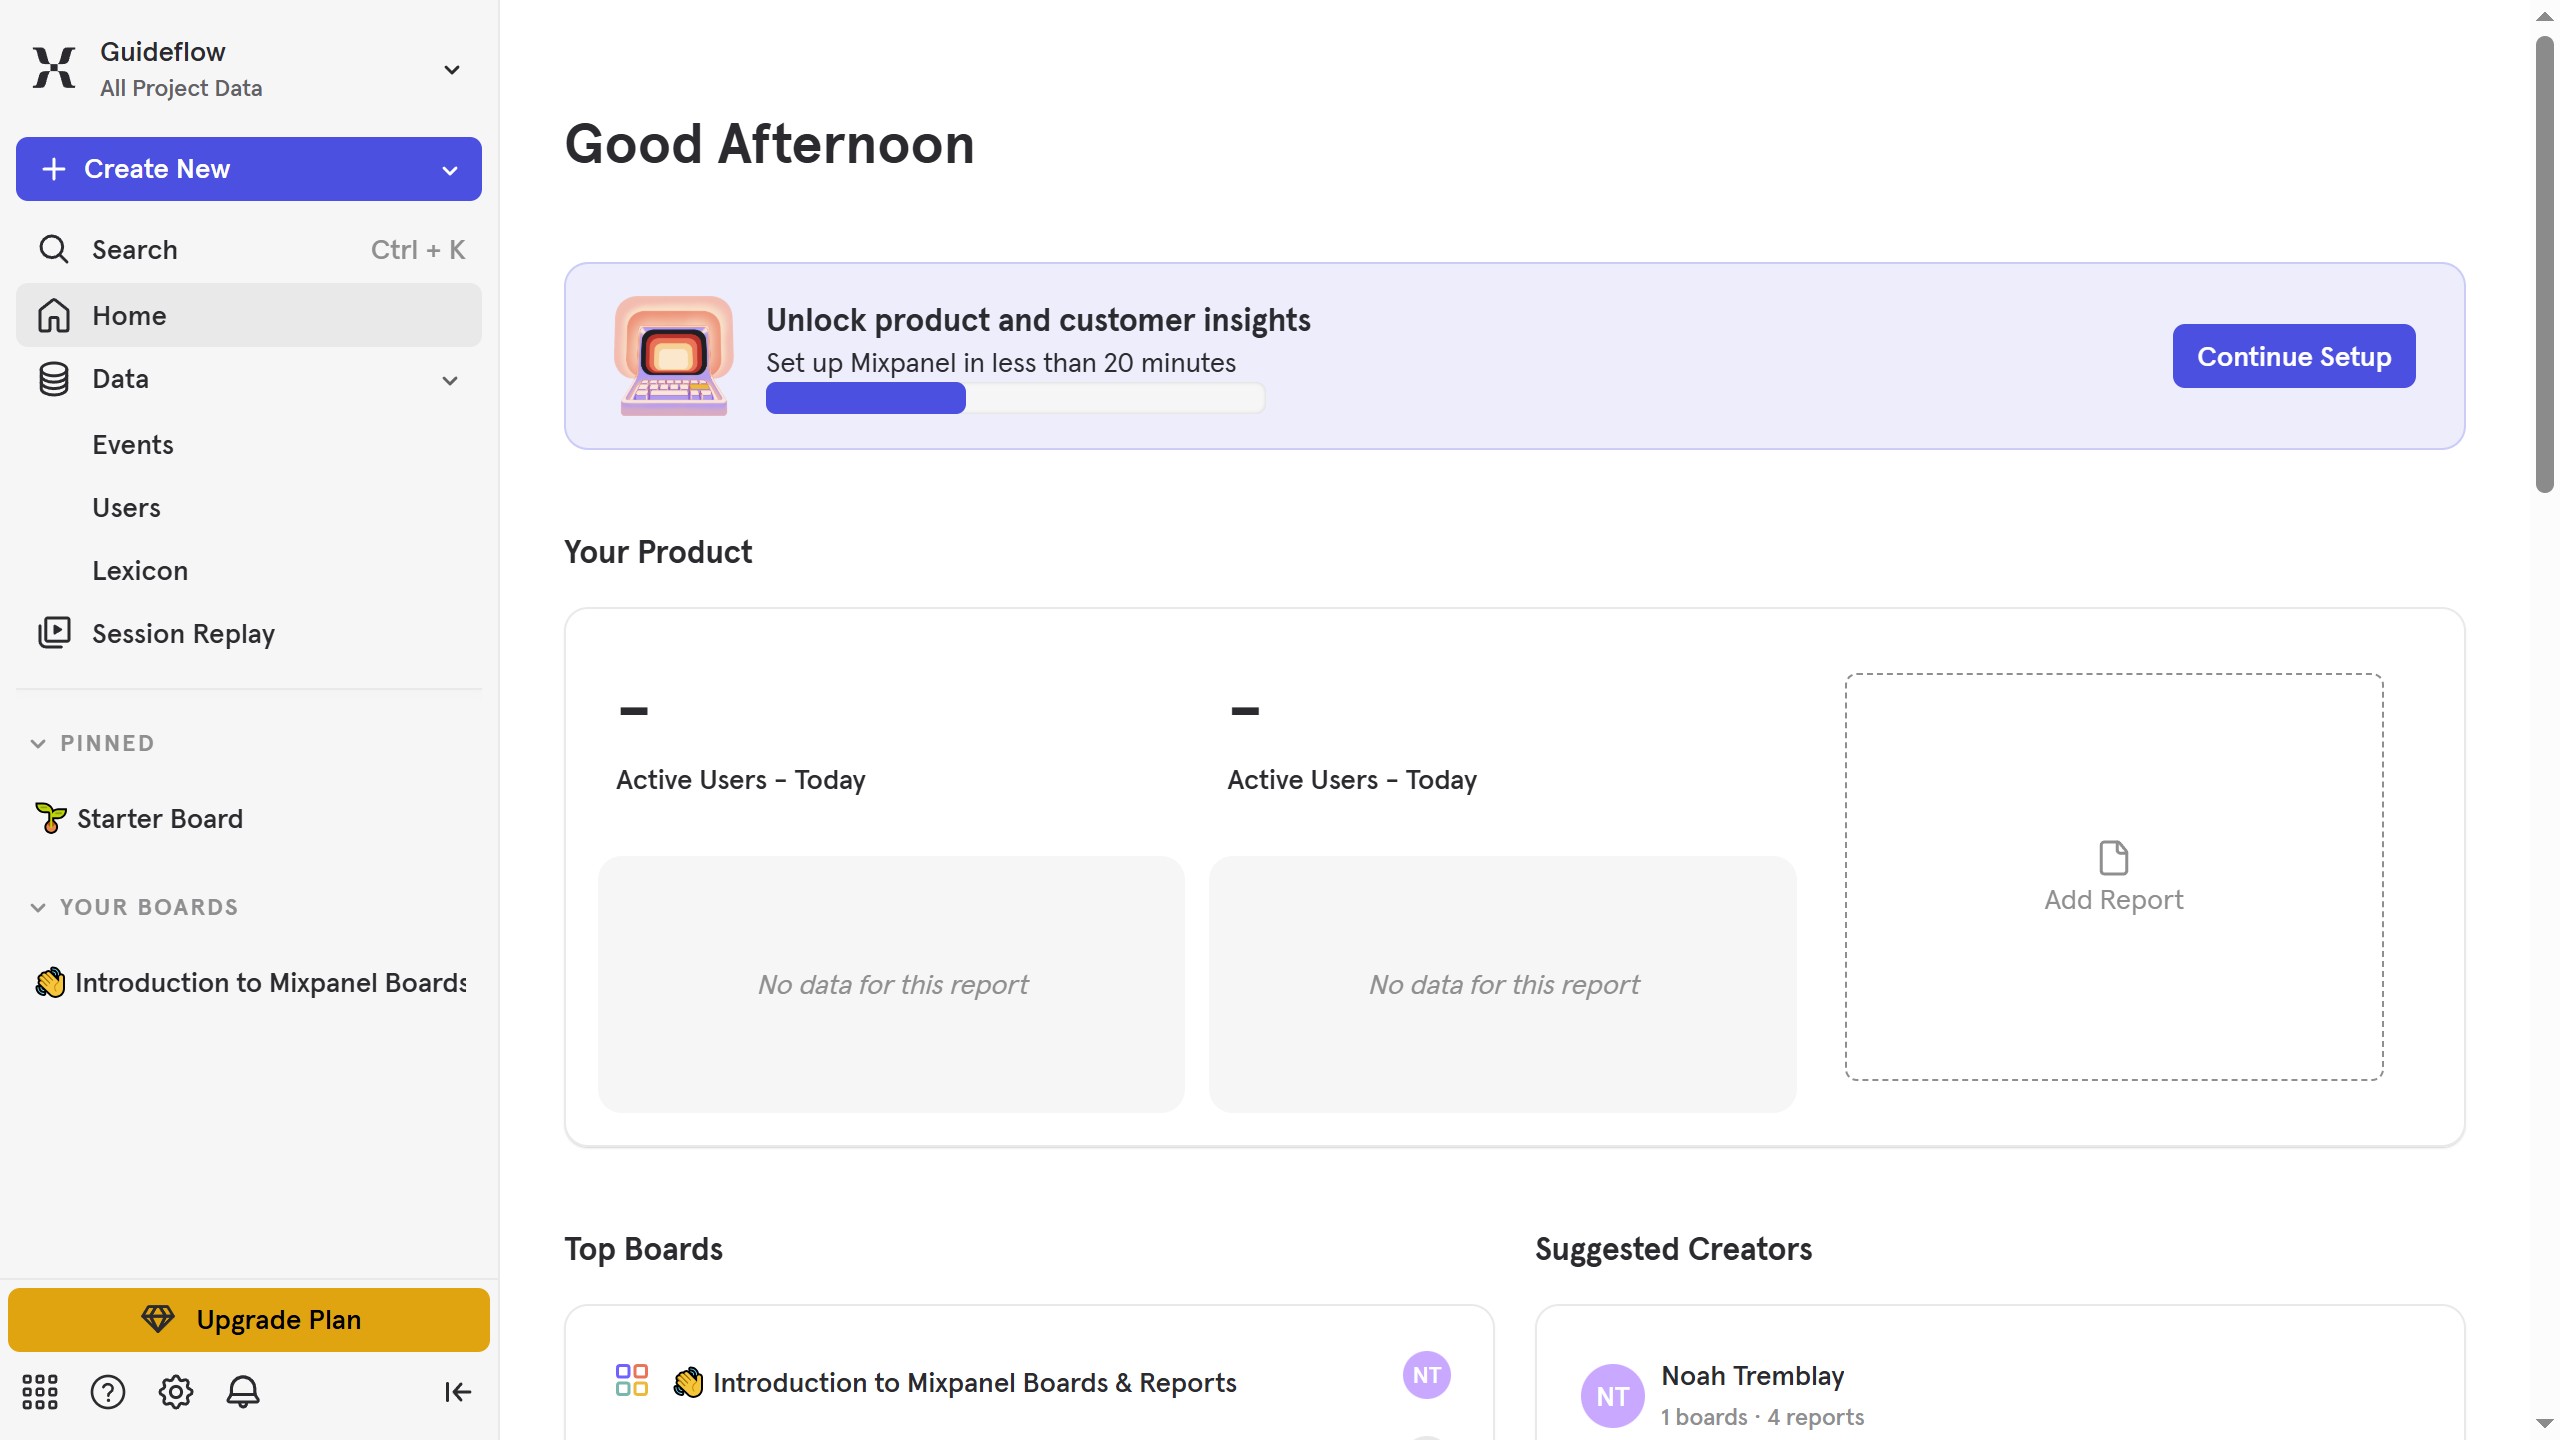Click Noah Tremblay's NT avatar
The width and height of the screenshot is (2560, 1440).
pos(1613,1396)
